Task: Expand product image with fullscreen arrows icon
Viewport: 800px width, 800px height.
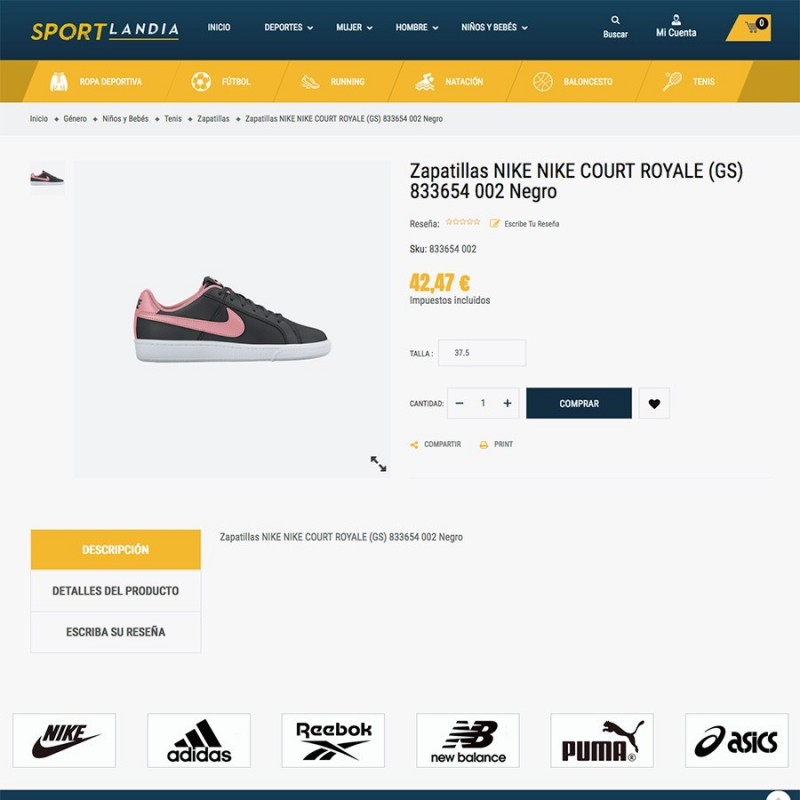Action: (x=378, y=464)
